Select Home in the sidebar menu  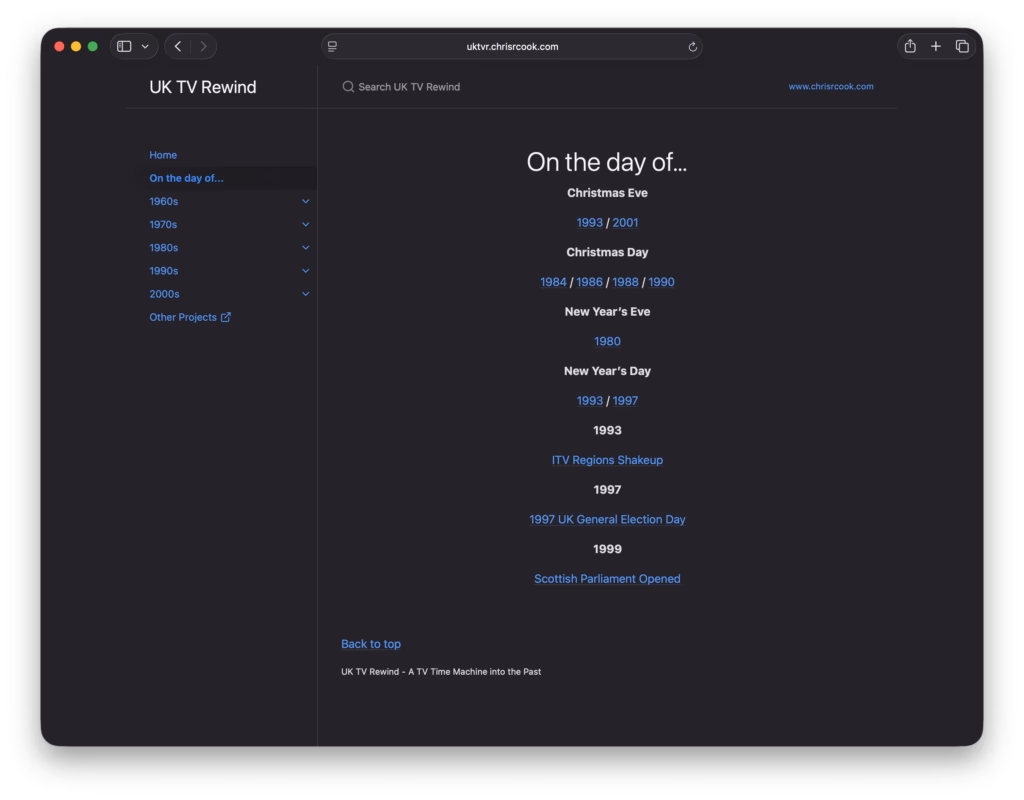[x=163, y=155]
